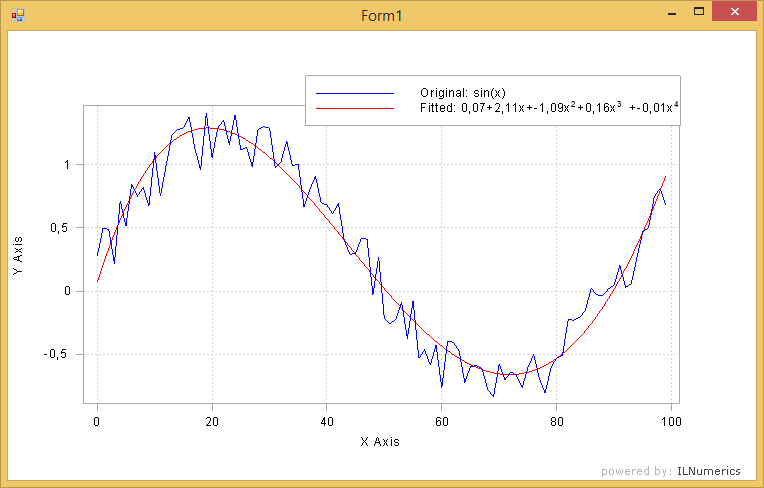This screenshot has height=488, width=764.
Task: Select the 'Original: sin(x)' legend label
Action: pos(463,93)
